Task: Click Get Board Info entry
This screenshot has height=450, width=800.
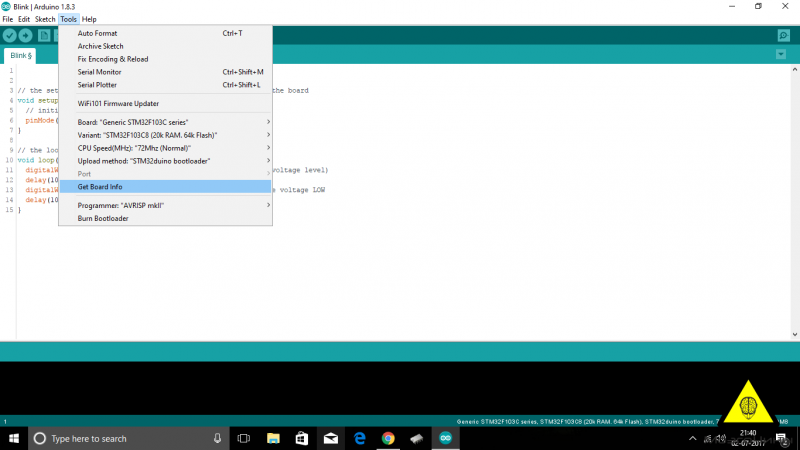Action: 165,187
